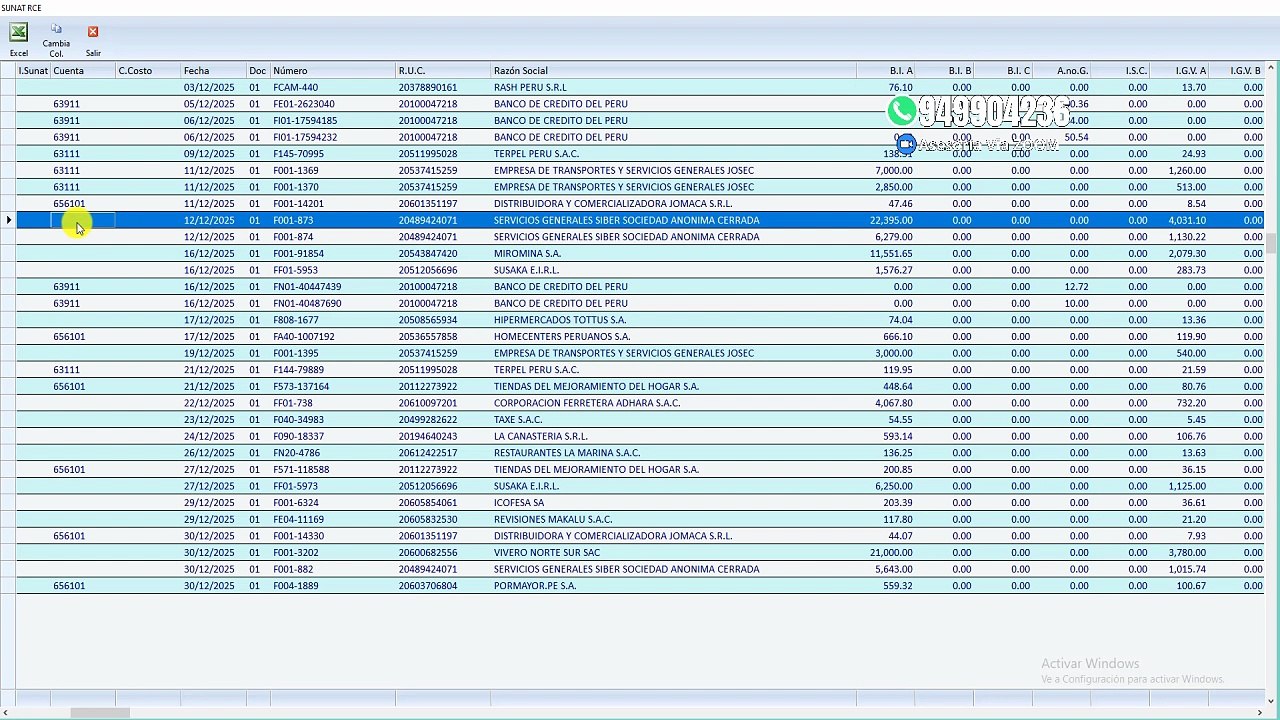The width and height of the screenshot is (1280, 720).
Task: Click invoice number FF01-5973
Action: coord(295,486)
